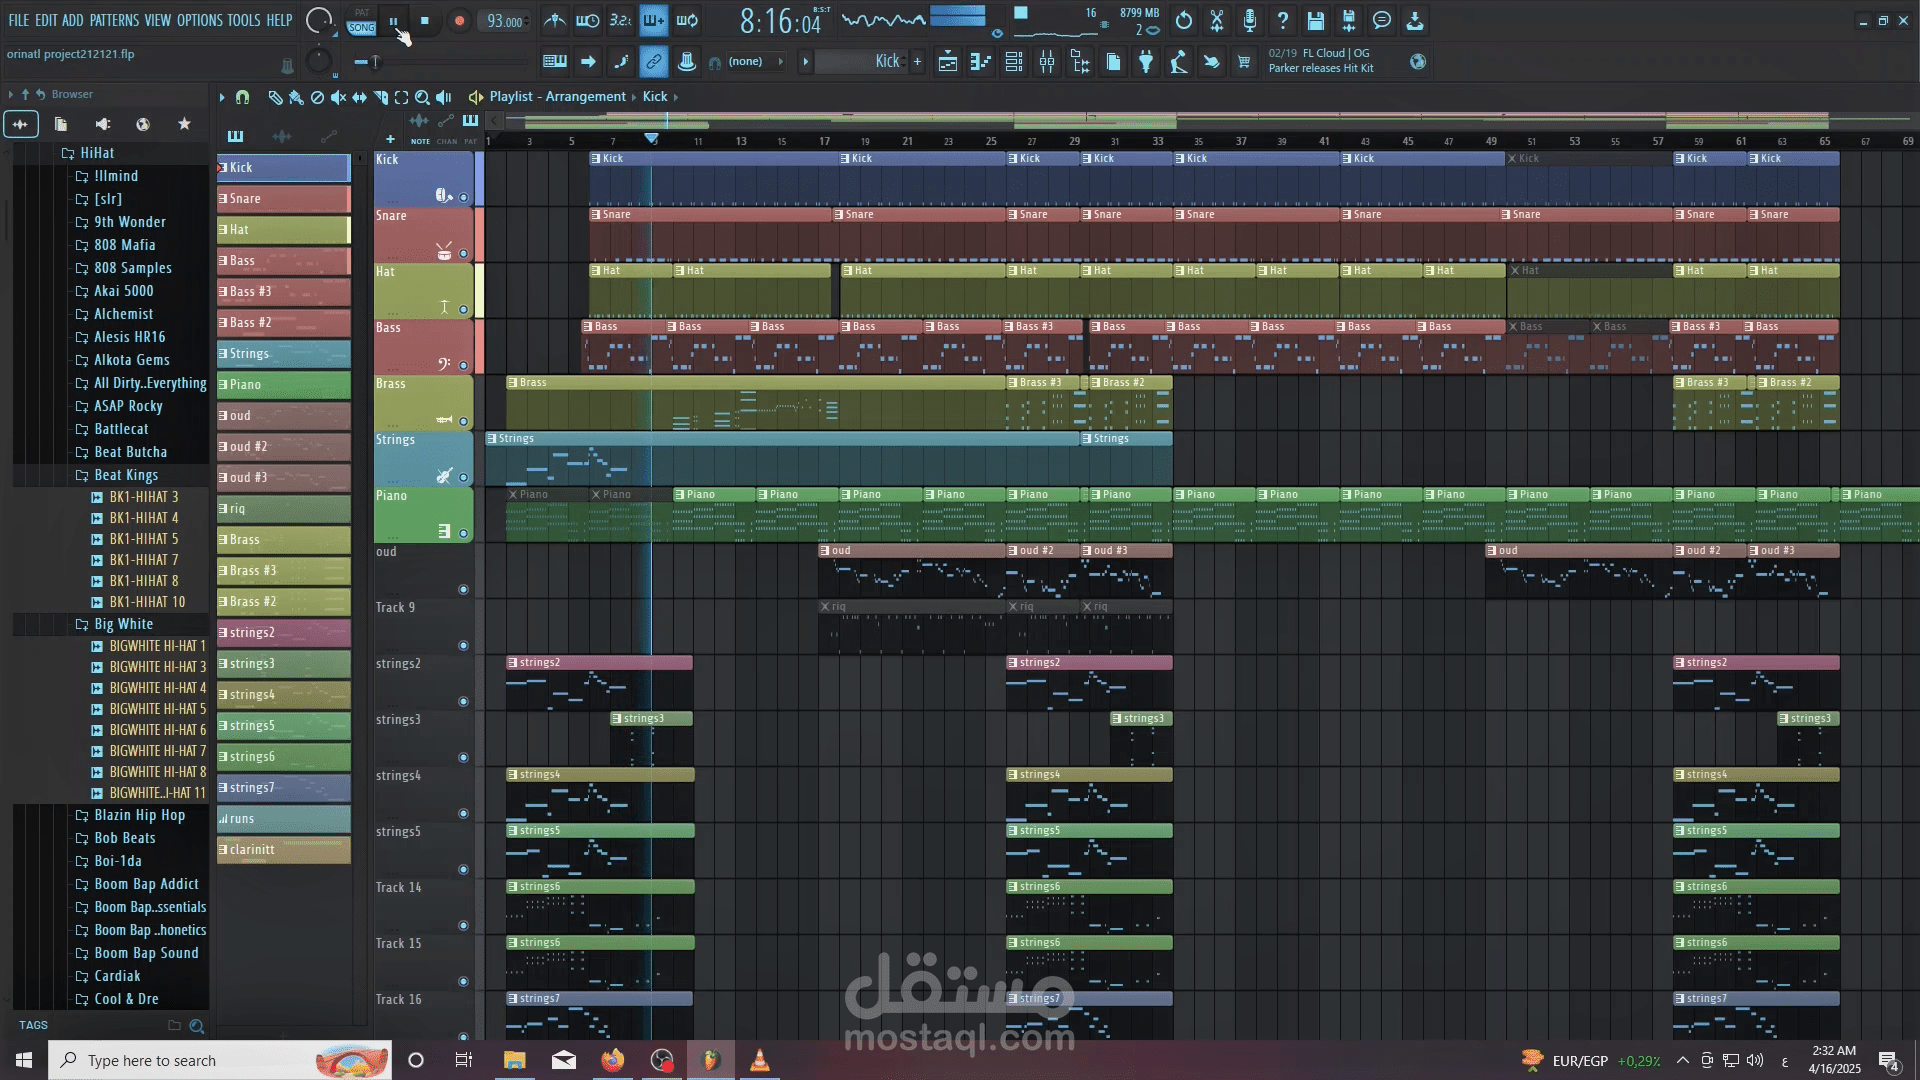
Task: Mute the oud track green LED
Action: [x=463, y=590]
